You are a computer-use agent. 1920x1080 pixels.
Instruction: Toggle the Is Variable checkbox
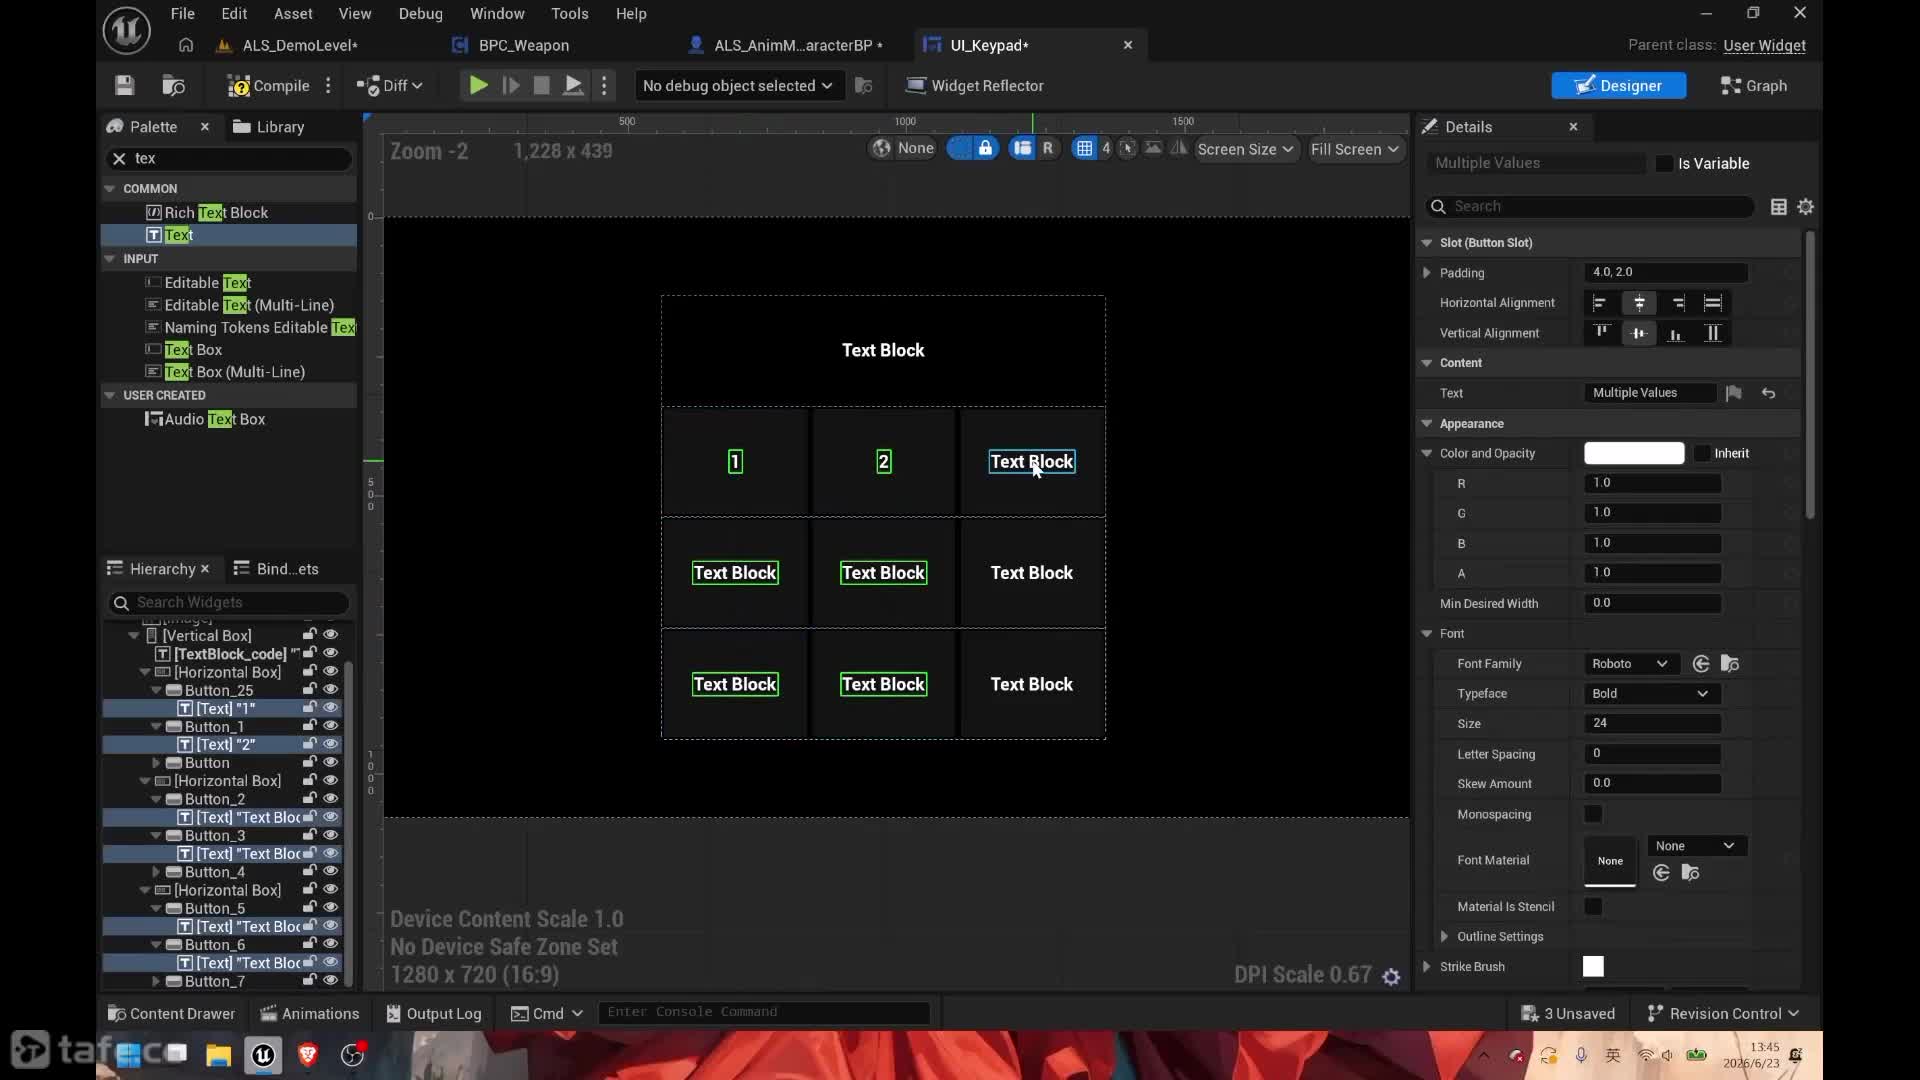(x=1664, y=164)
